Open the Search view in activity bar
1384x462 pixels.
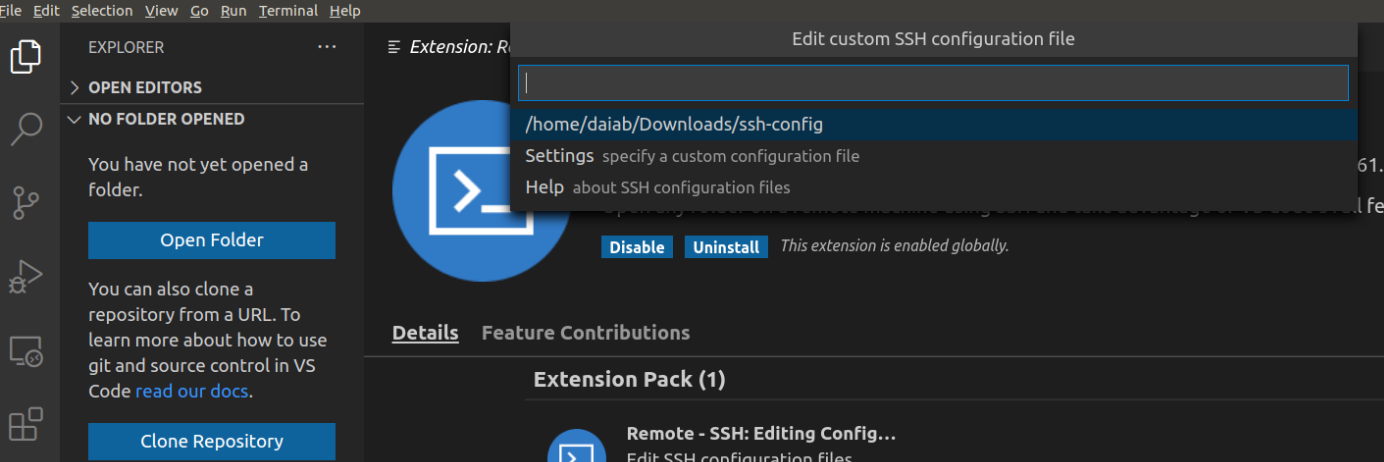26,129
